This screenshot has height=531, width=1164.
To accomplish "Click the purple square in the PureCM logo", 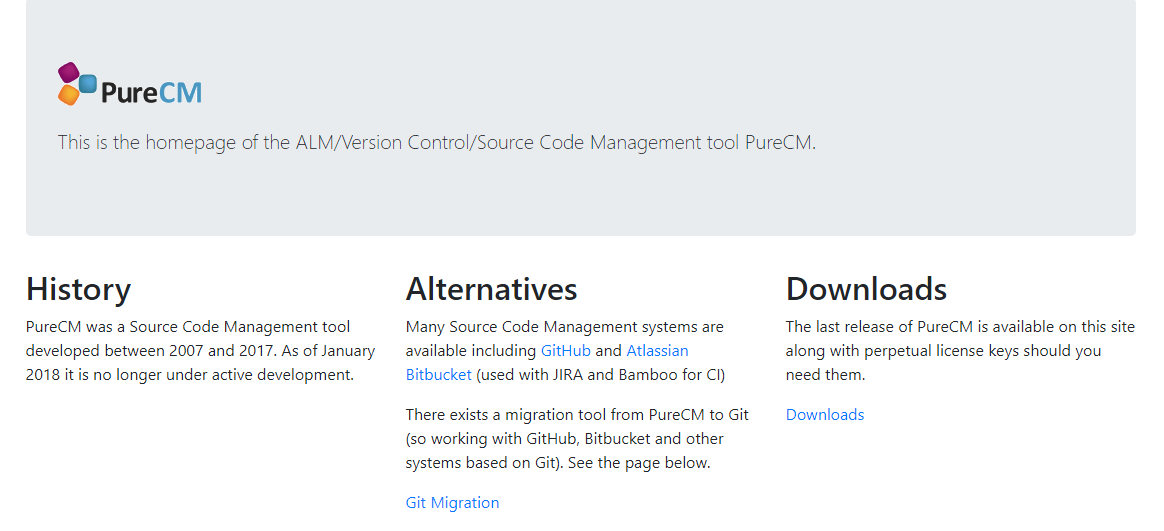I will pos(68,73).
